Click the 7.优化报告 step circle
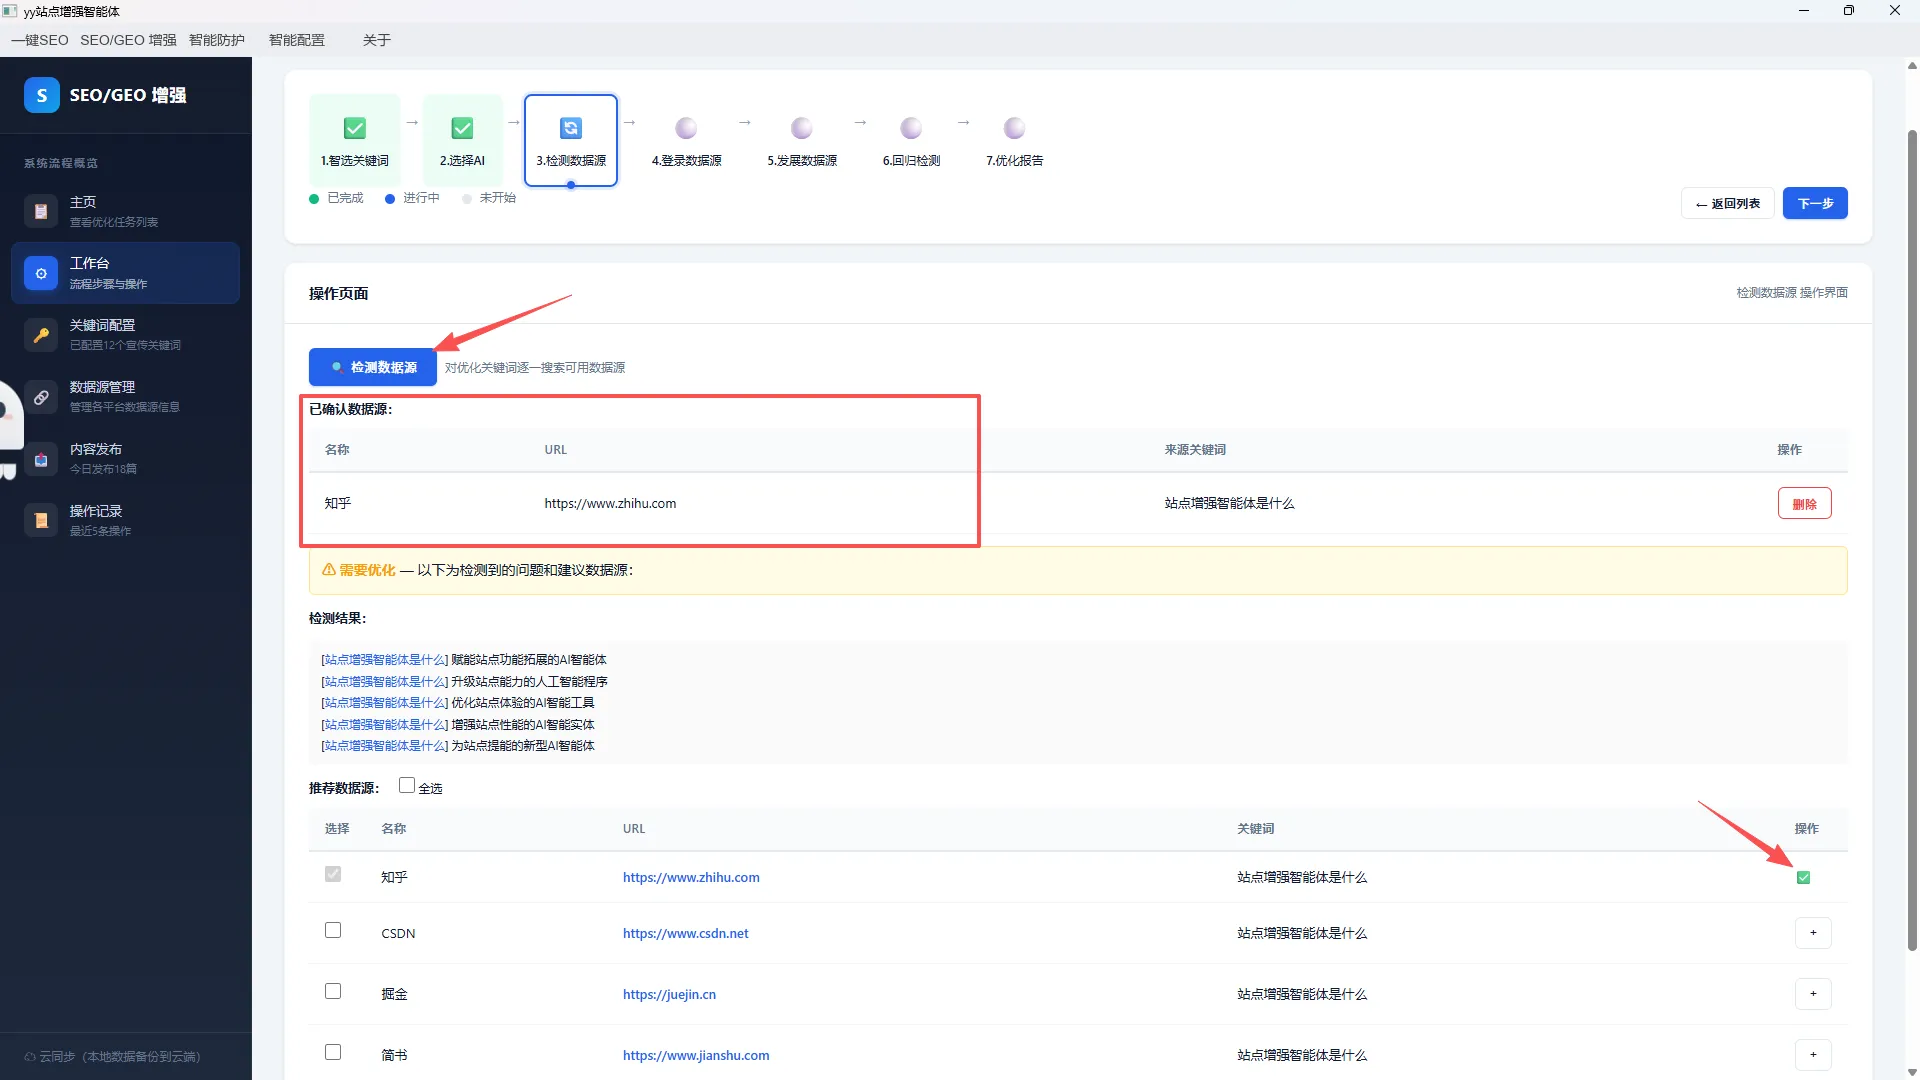 (1014, 128)
